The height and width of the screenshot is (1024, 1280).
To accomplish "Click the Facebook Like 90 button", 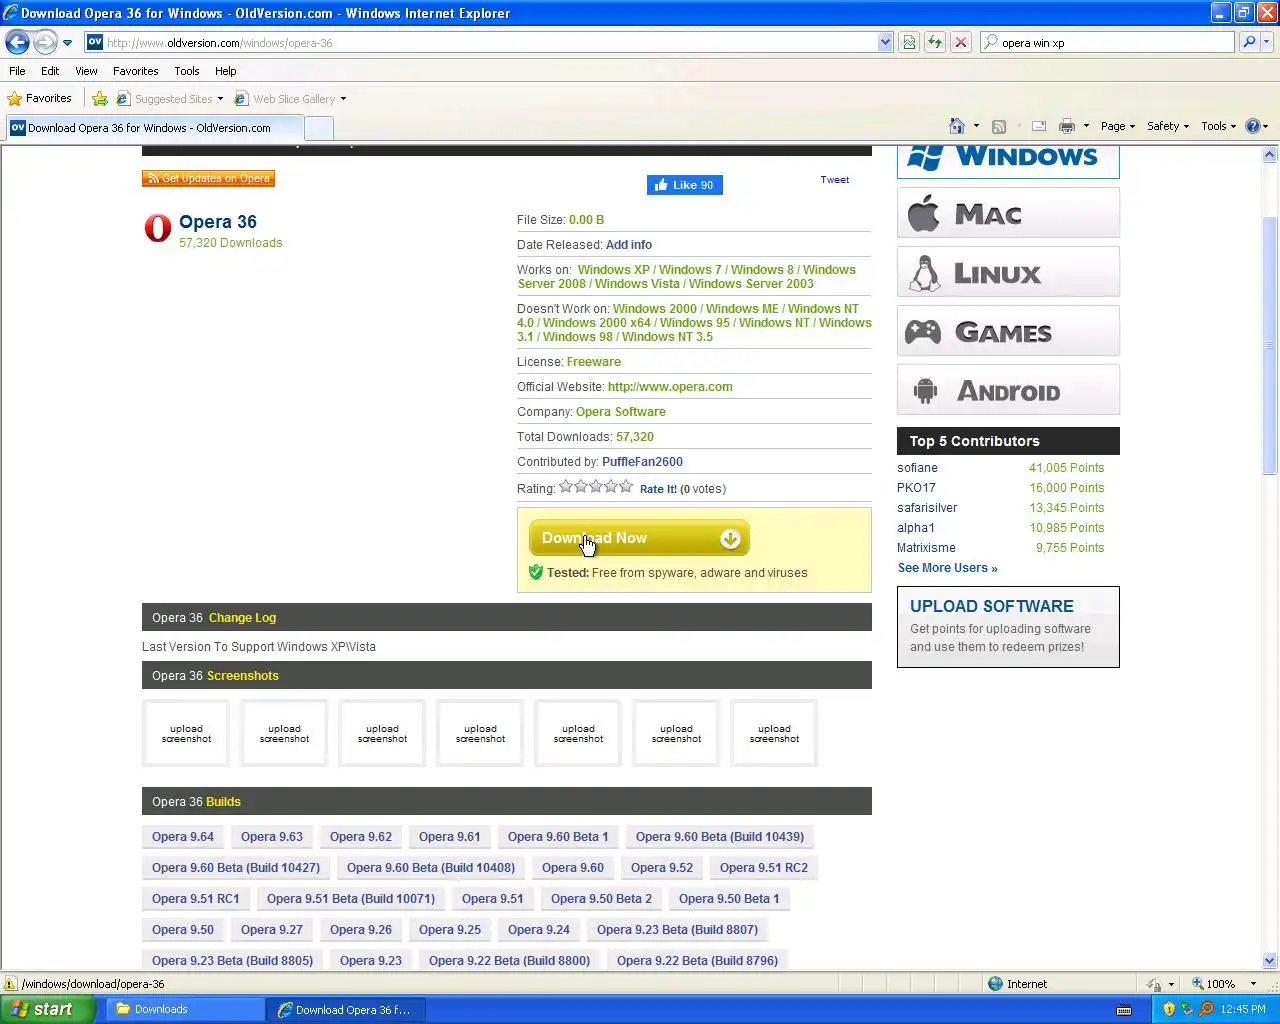I will click(685, 185).
